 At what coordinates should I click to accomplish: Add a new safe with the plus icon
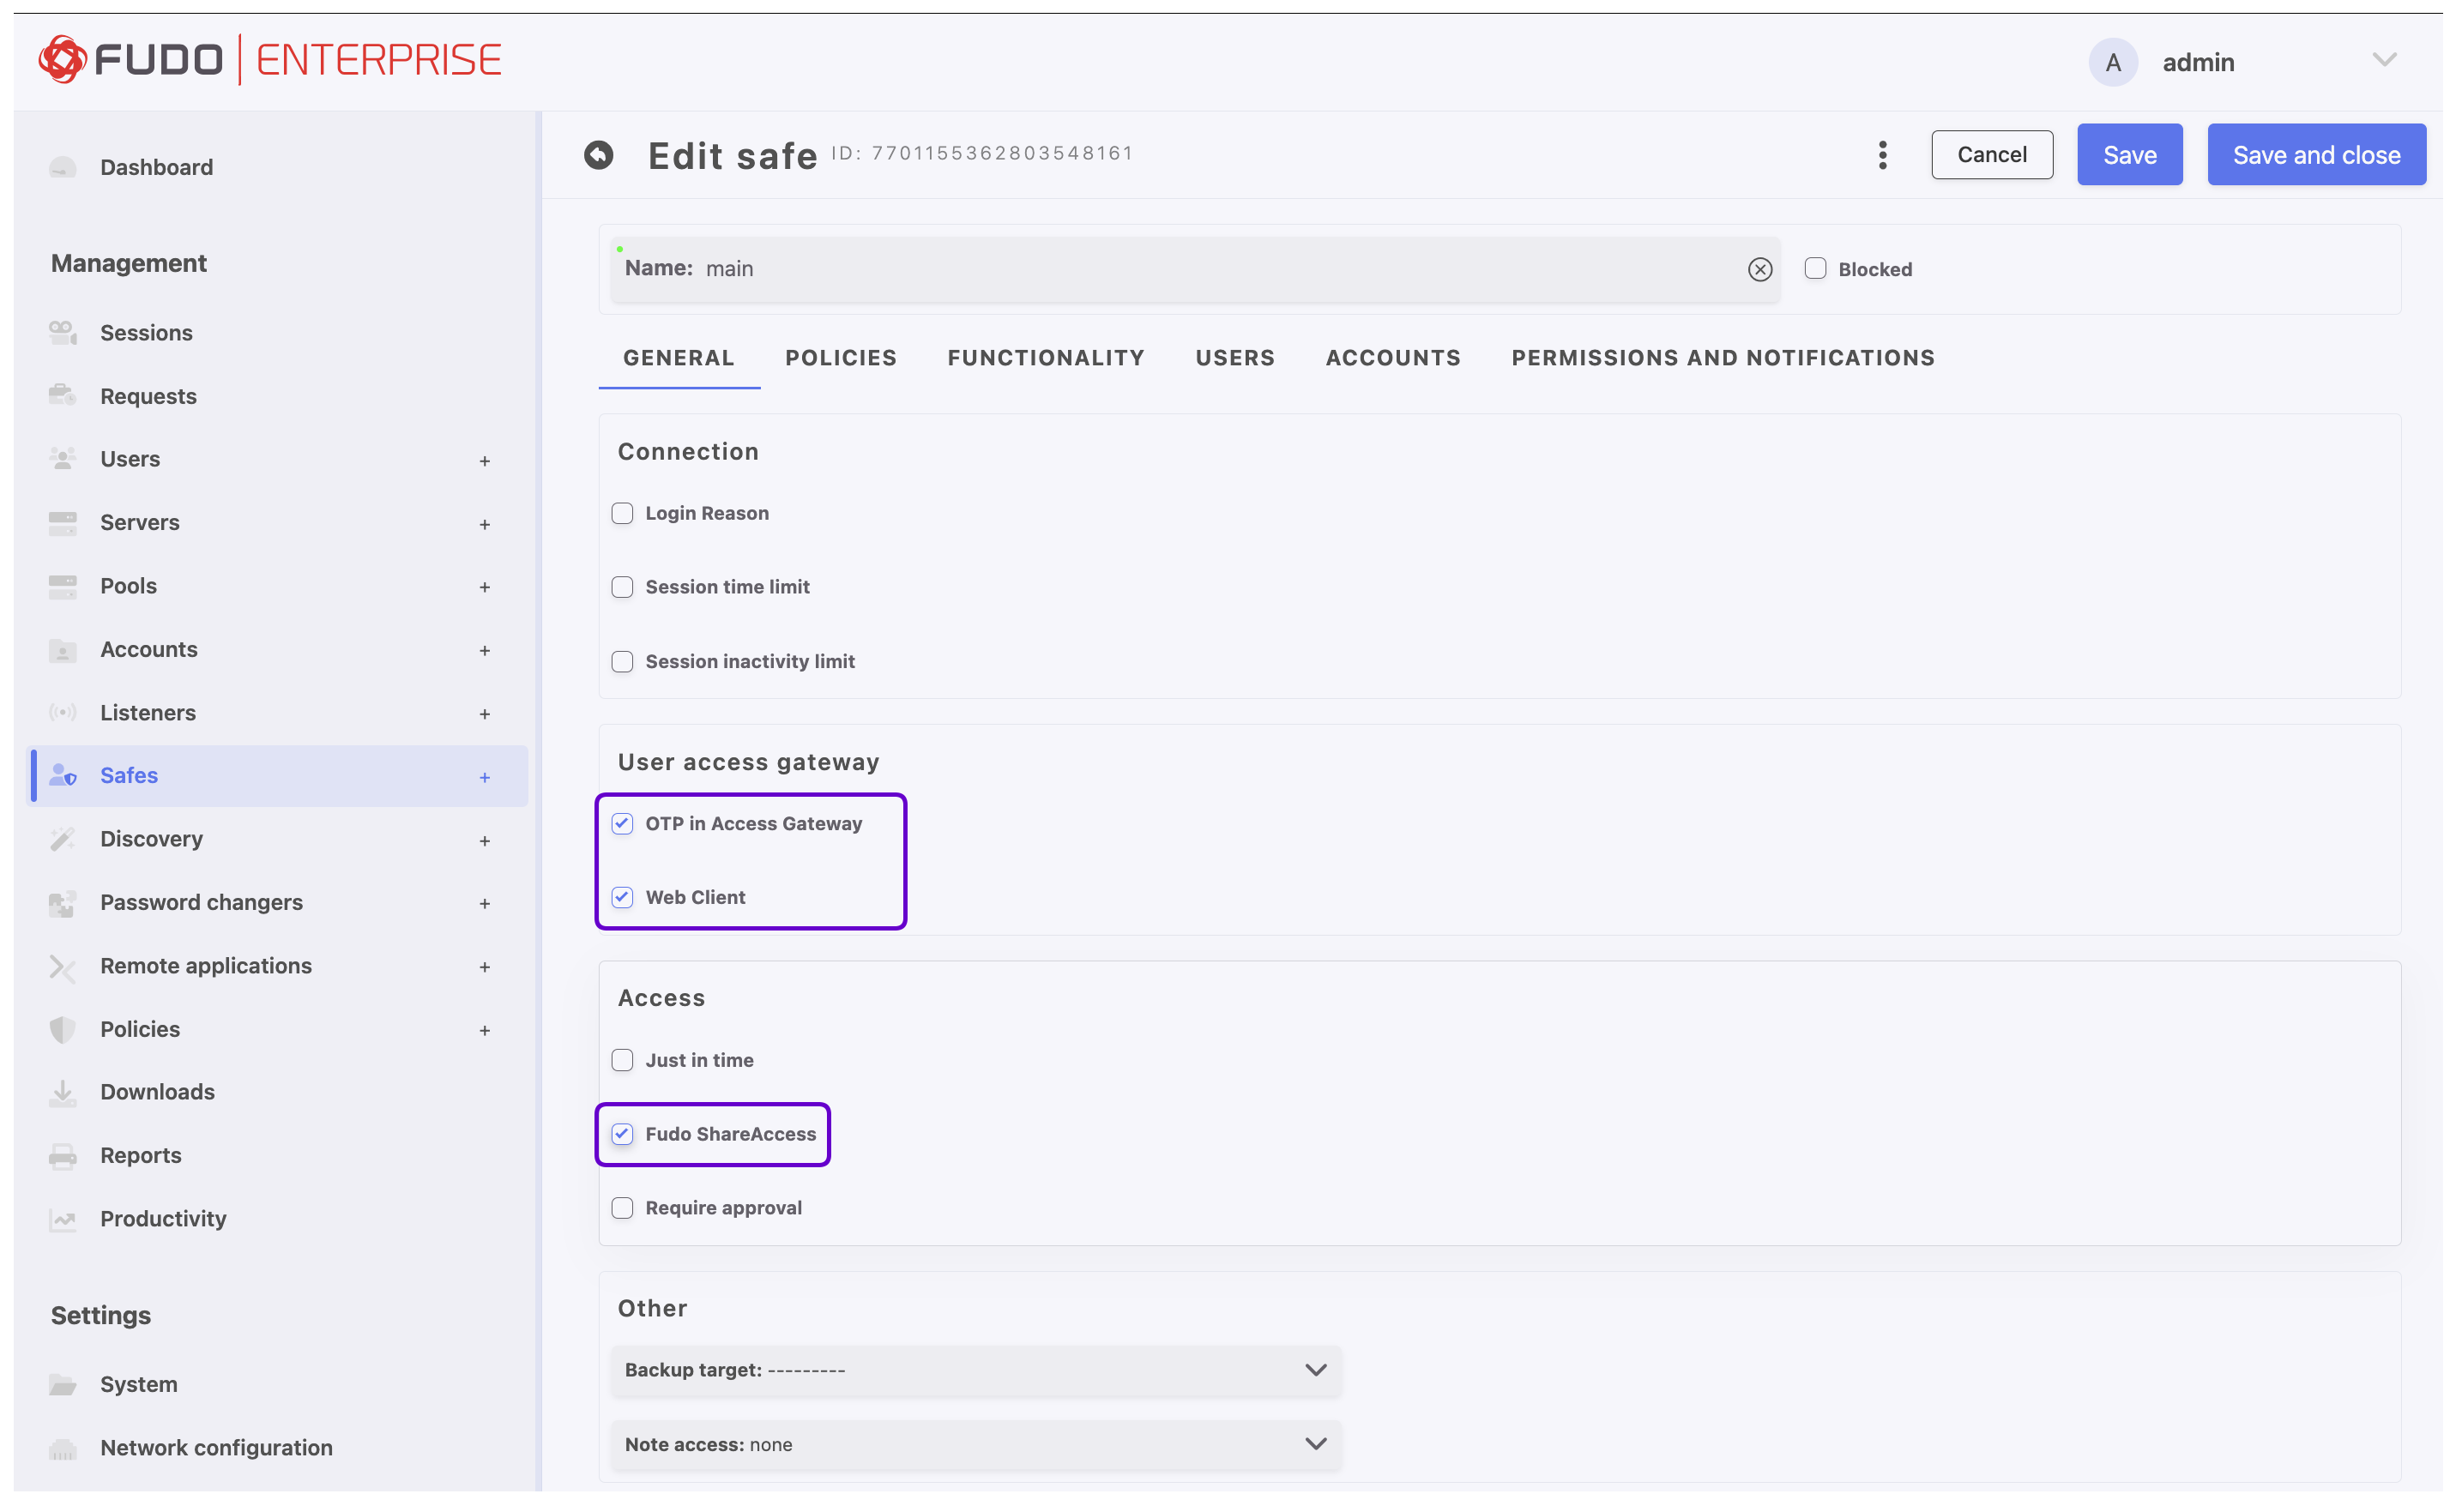[x=485, y=776]
